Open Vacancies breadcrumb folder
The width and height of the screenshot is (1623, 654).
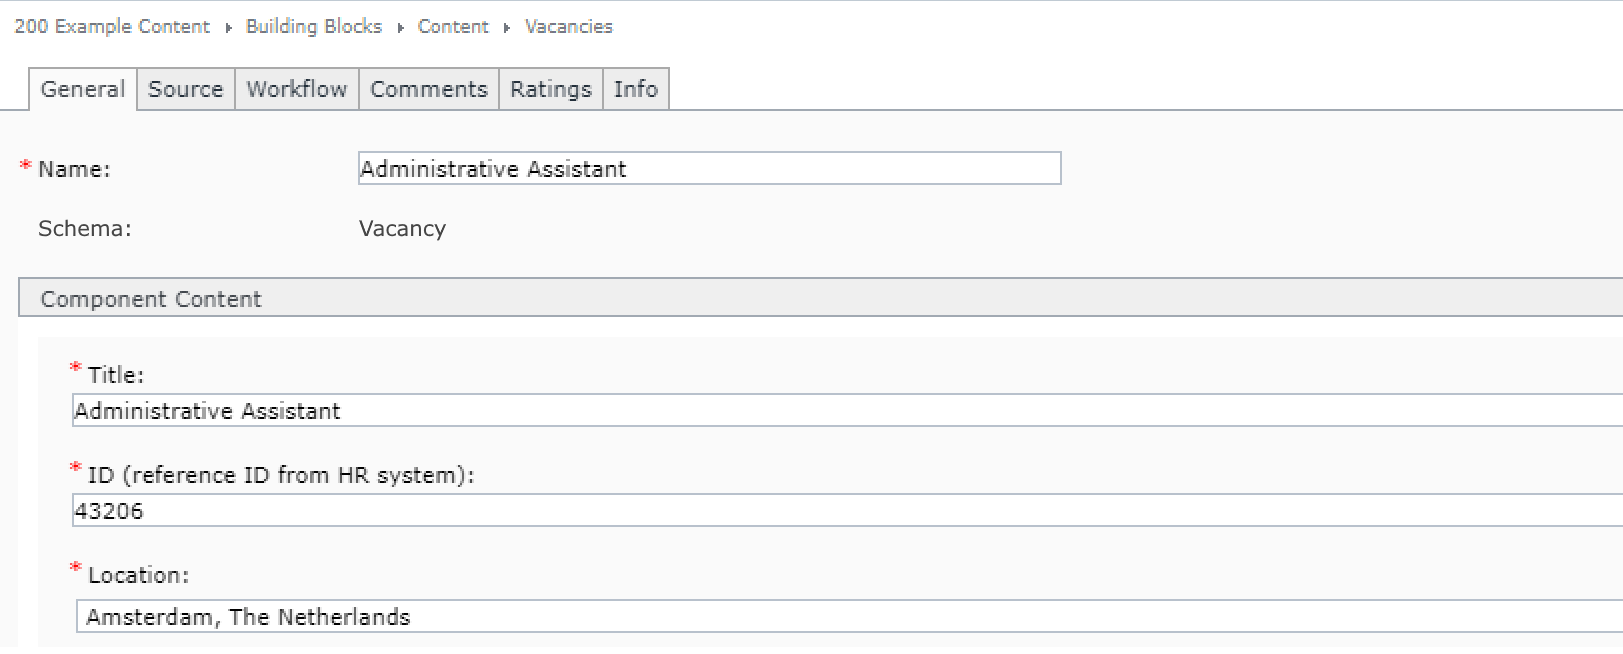tap(569, 27)
